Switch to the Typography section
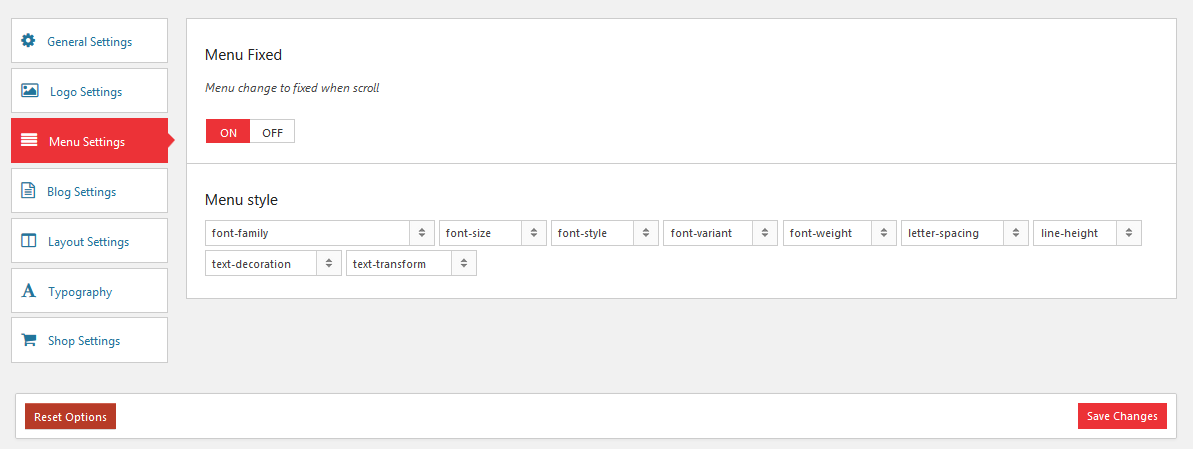The width and height of the screenshot is (1193, 449). (89, 291)
